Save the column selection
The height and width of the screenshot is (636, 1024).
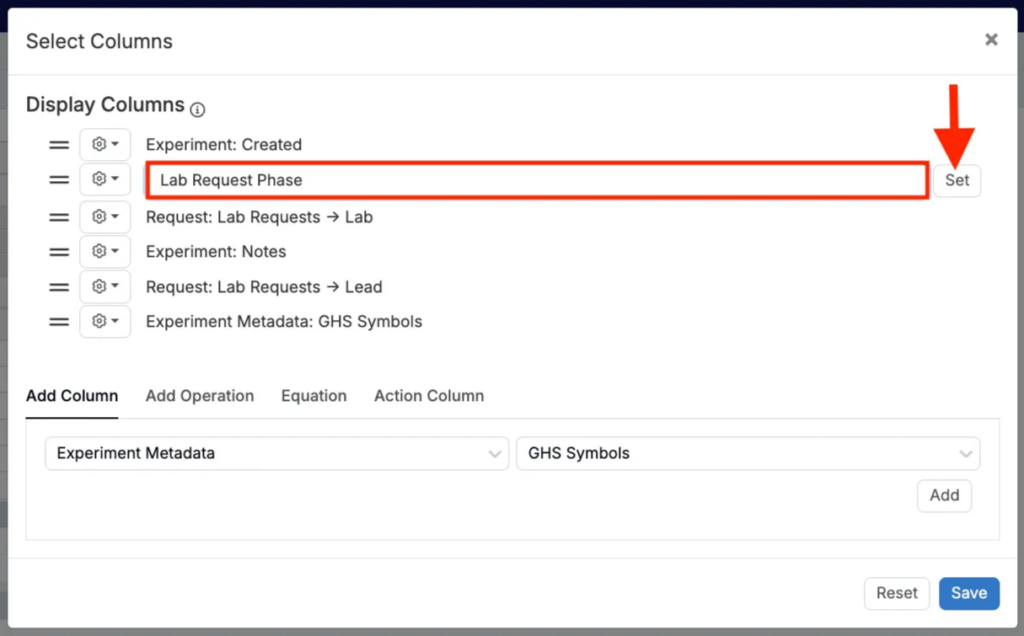(x=968, y=593)
